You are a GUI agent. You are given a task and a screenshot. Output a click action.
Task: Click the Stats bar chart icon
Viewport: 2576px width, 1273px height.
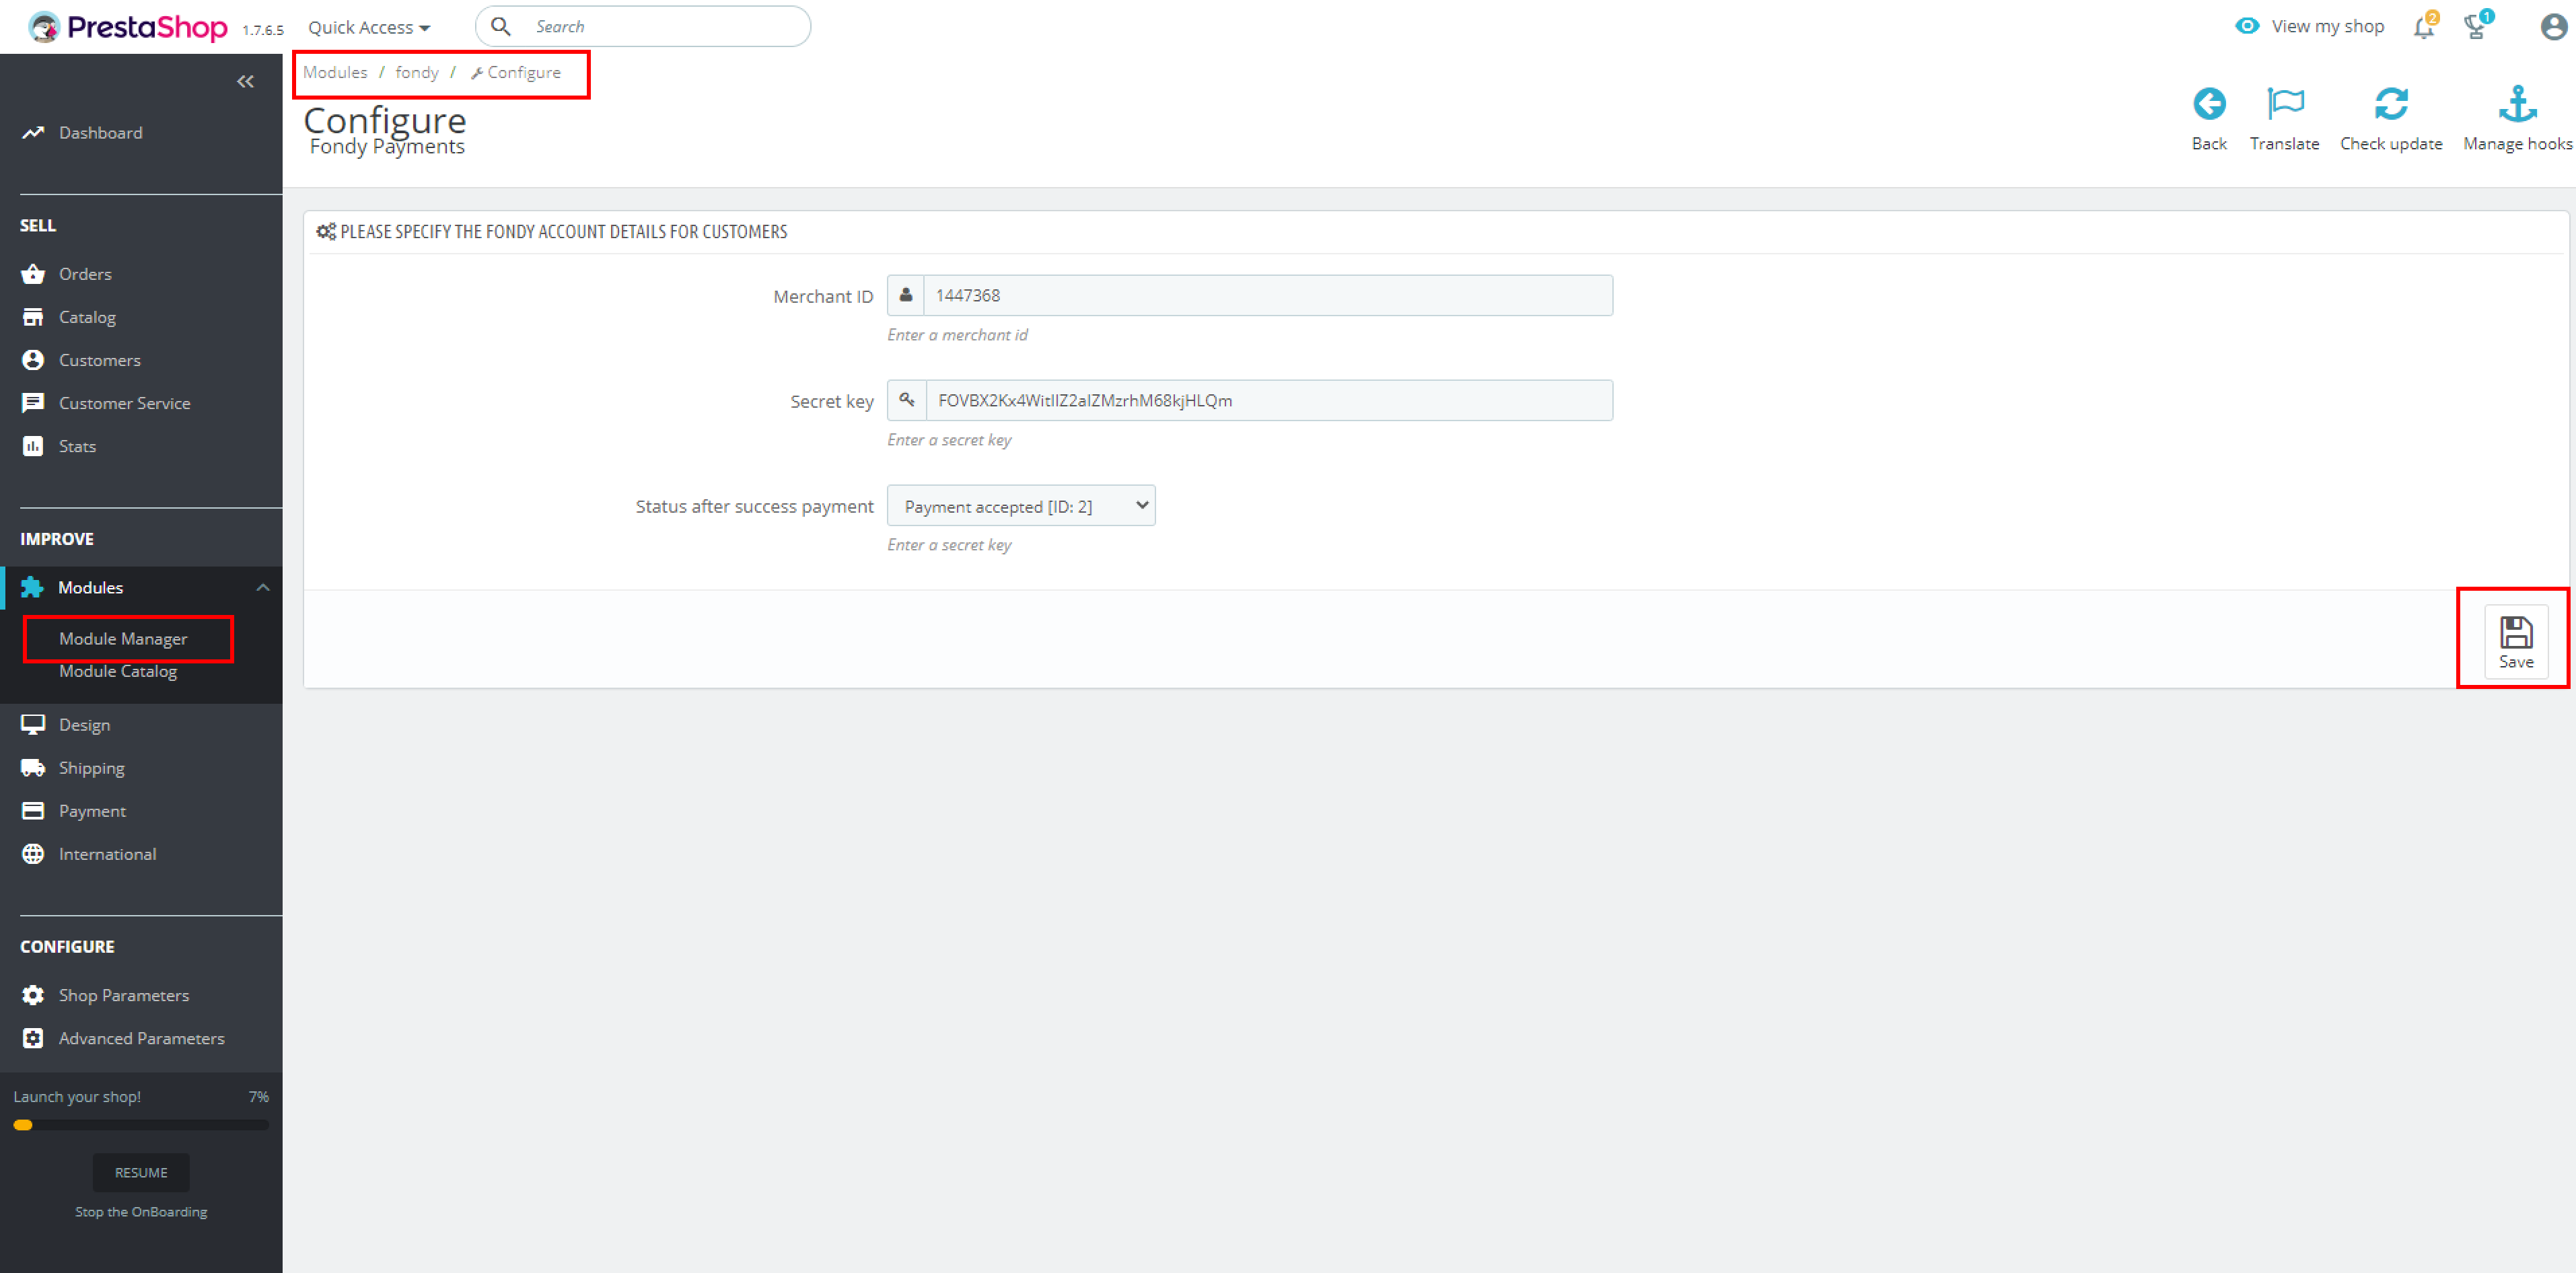pos(33,446)
